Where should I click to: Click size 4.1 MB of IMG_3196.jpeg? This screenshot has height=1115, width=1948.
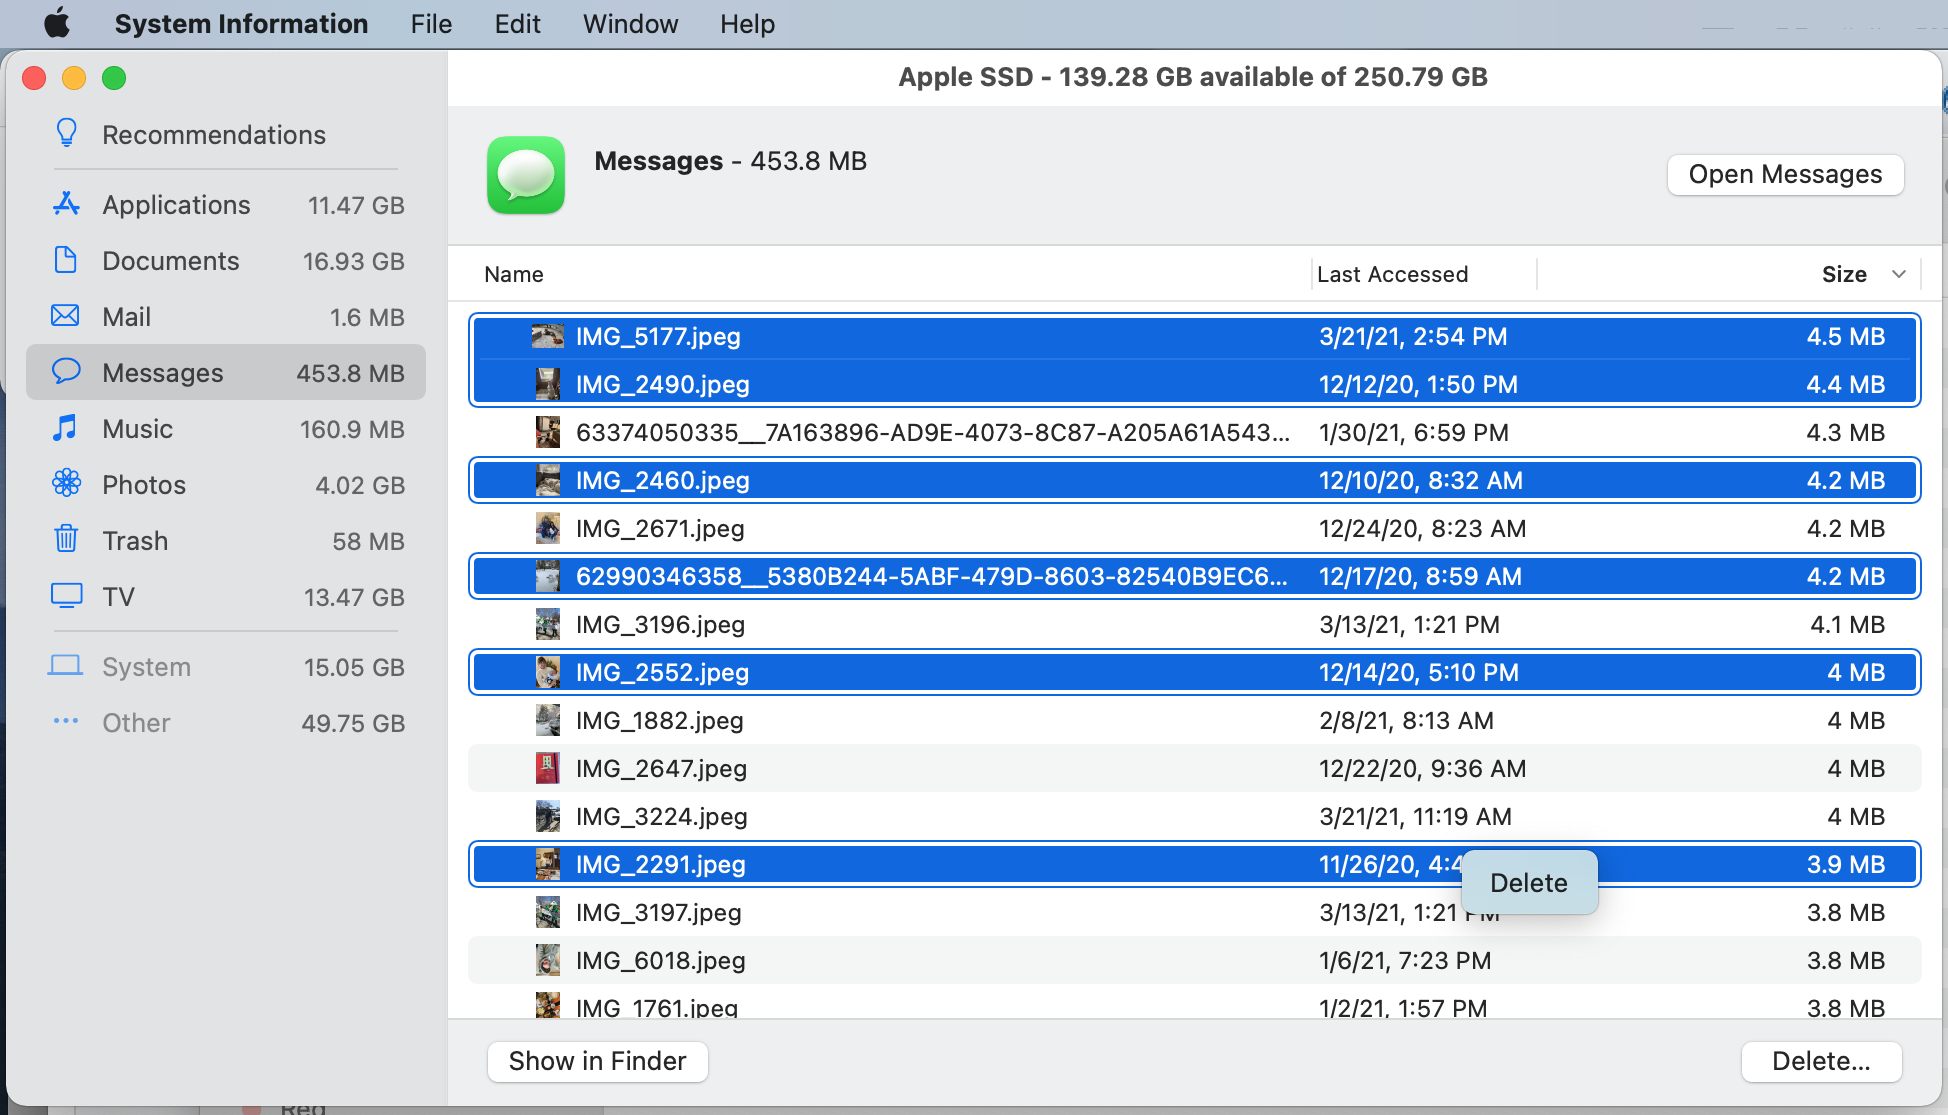1847,624
